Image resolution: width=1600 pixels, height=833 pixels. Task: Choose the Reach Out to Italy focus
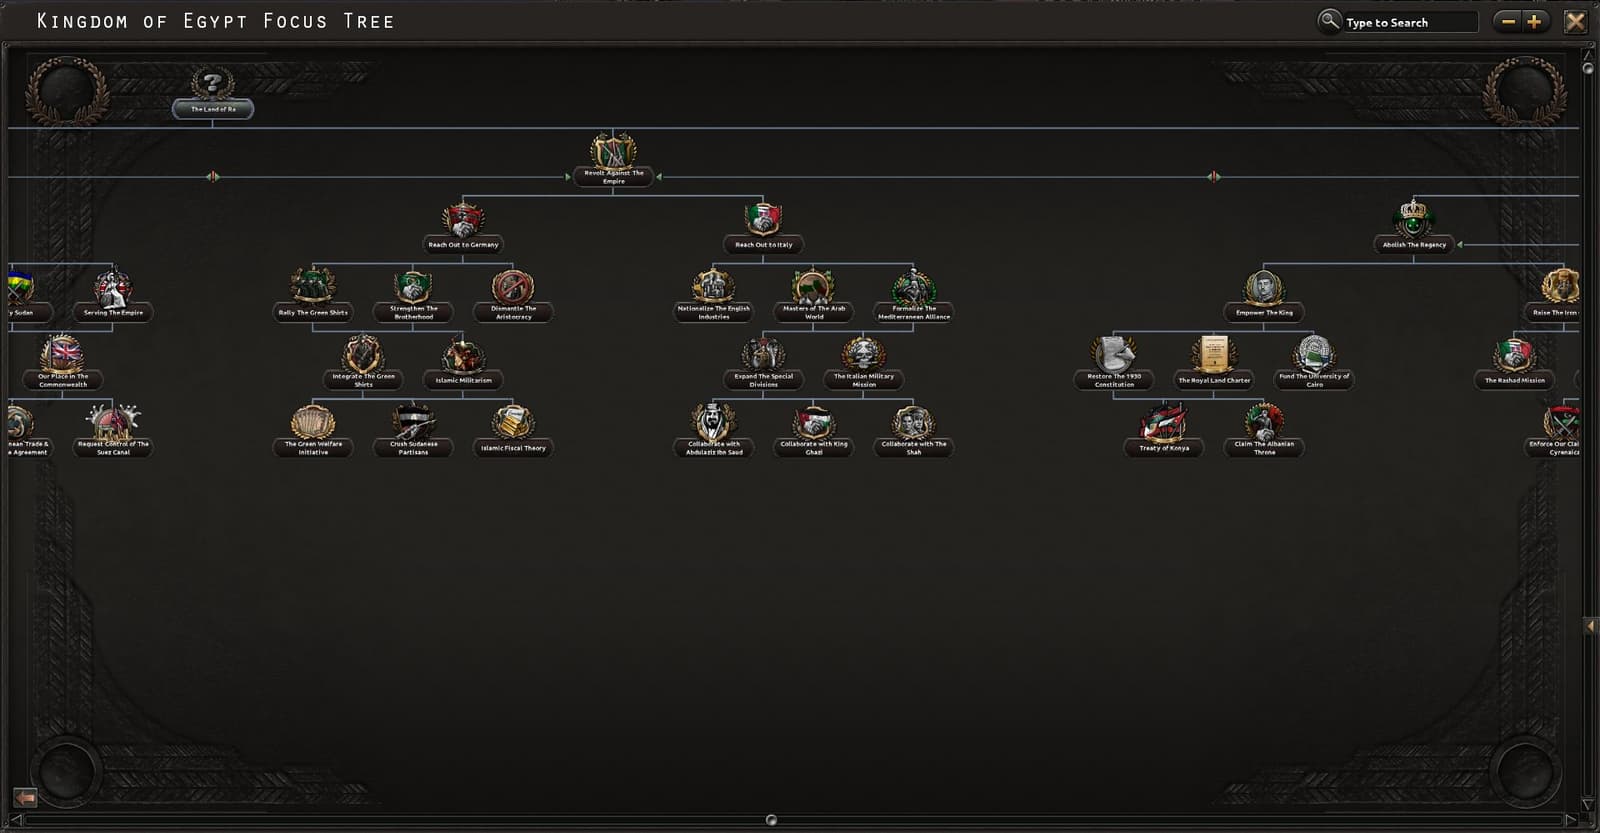coord(763,227)
